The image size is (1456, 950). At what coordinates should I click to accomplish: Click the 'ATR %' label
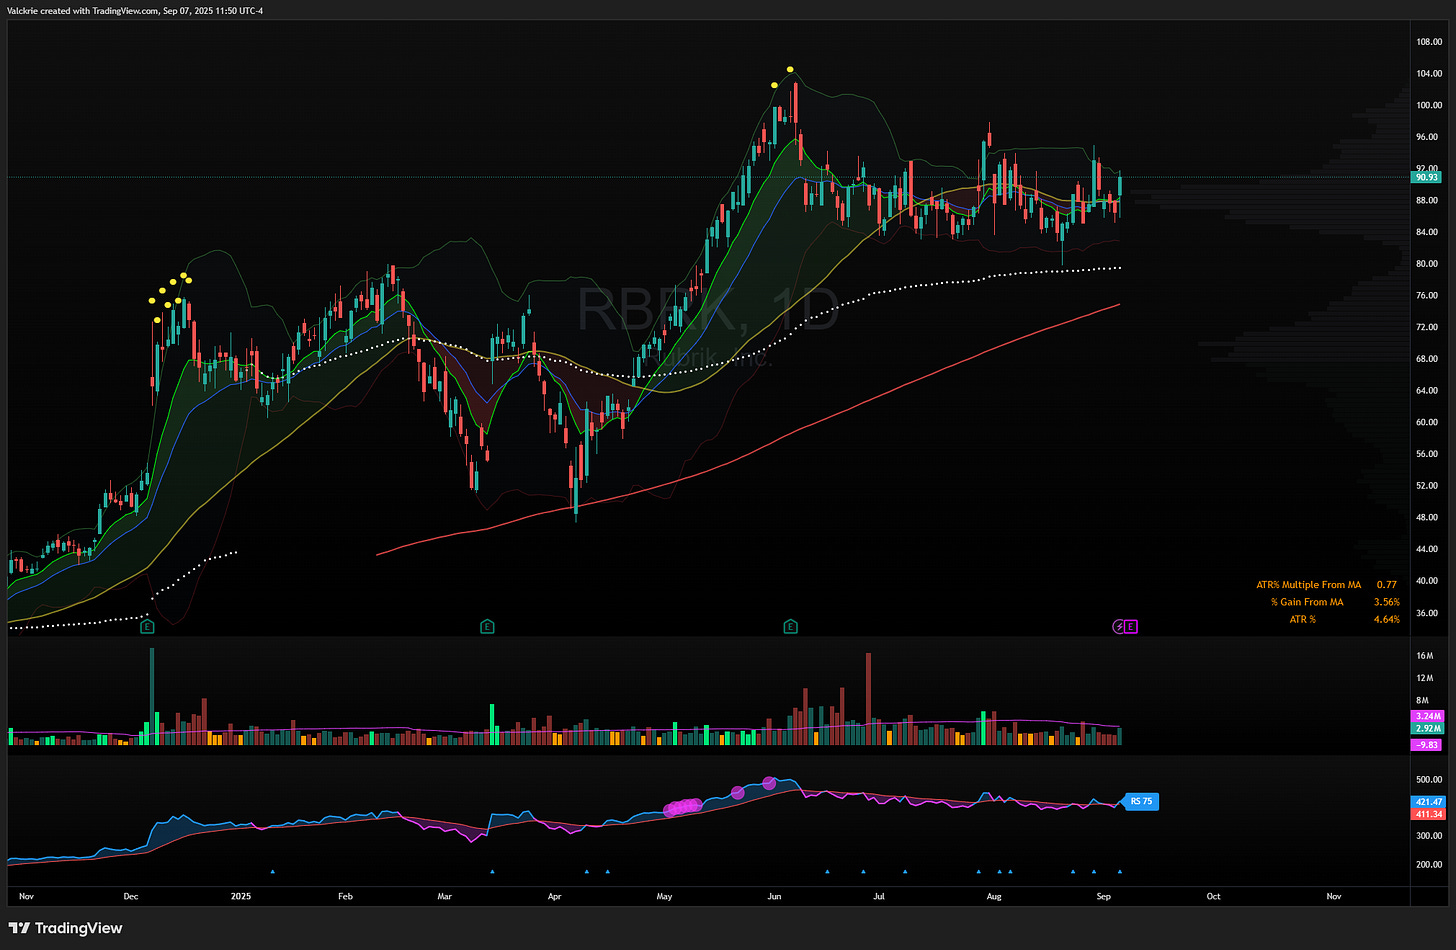click(1302, 620)
